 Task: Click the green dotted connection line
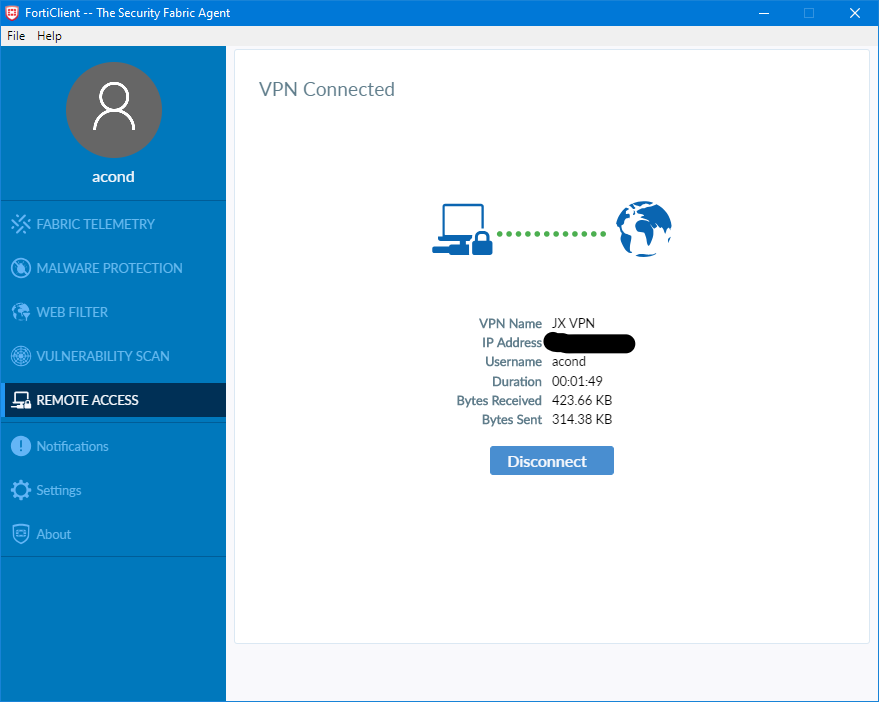(552, 234)
